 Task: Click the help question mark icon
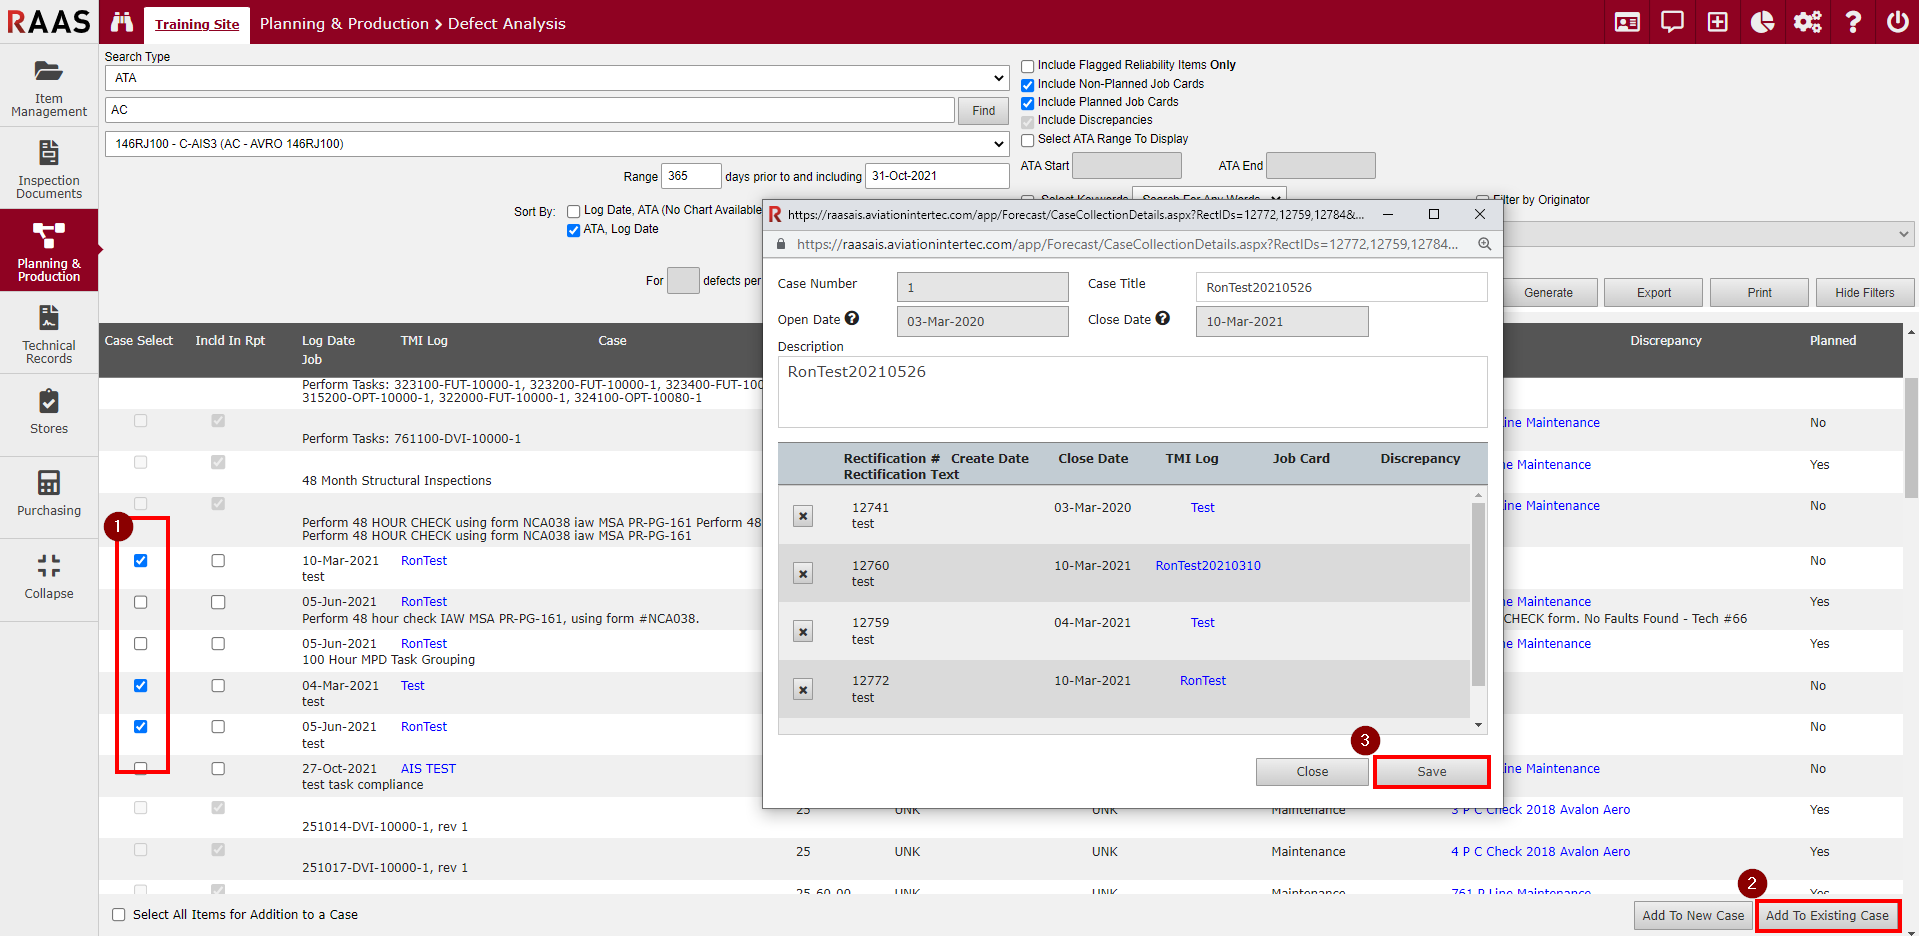1852,22
